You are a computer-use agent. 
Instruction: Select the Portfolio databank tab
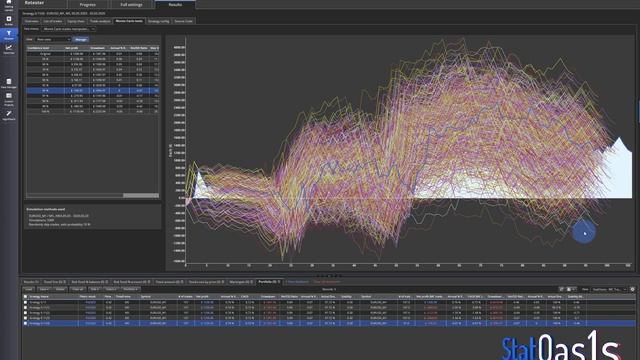[x=269, y=282]
